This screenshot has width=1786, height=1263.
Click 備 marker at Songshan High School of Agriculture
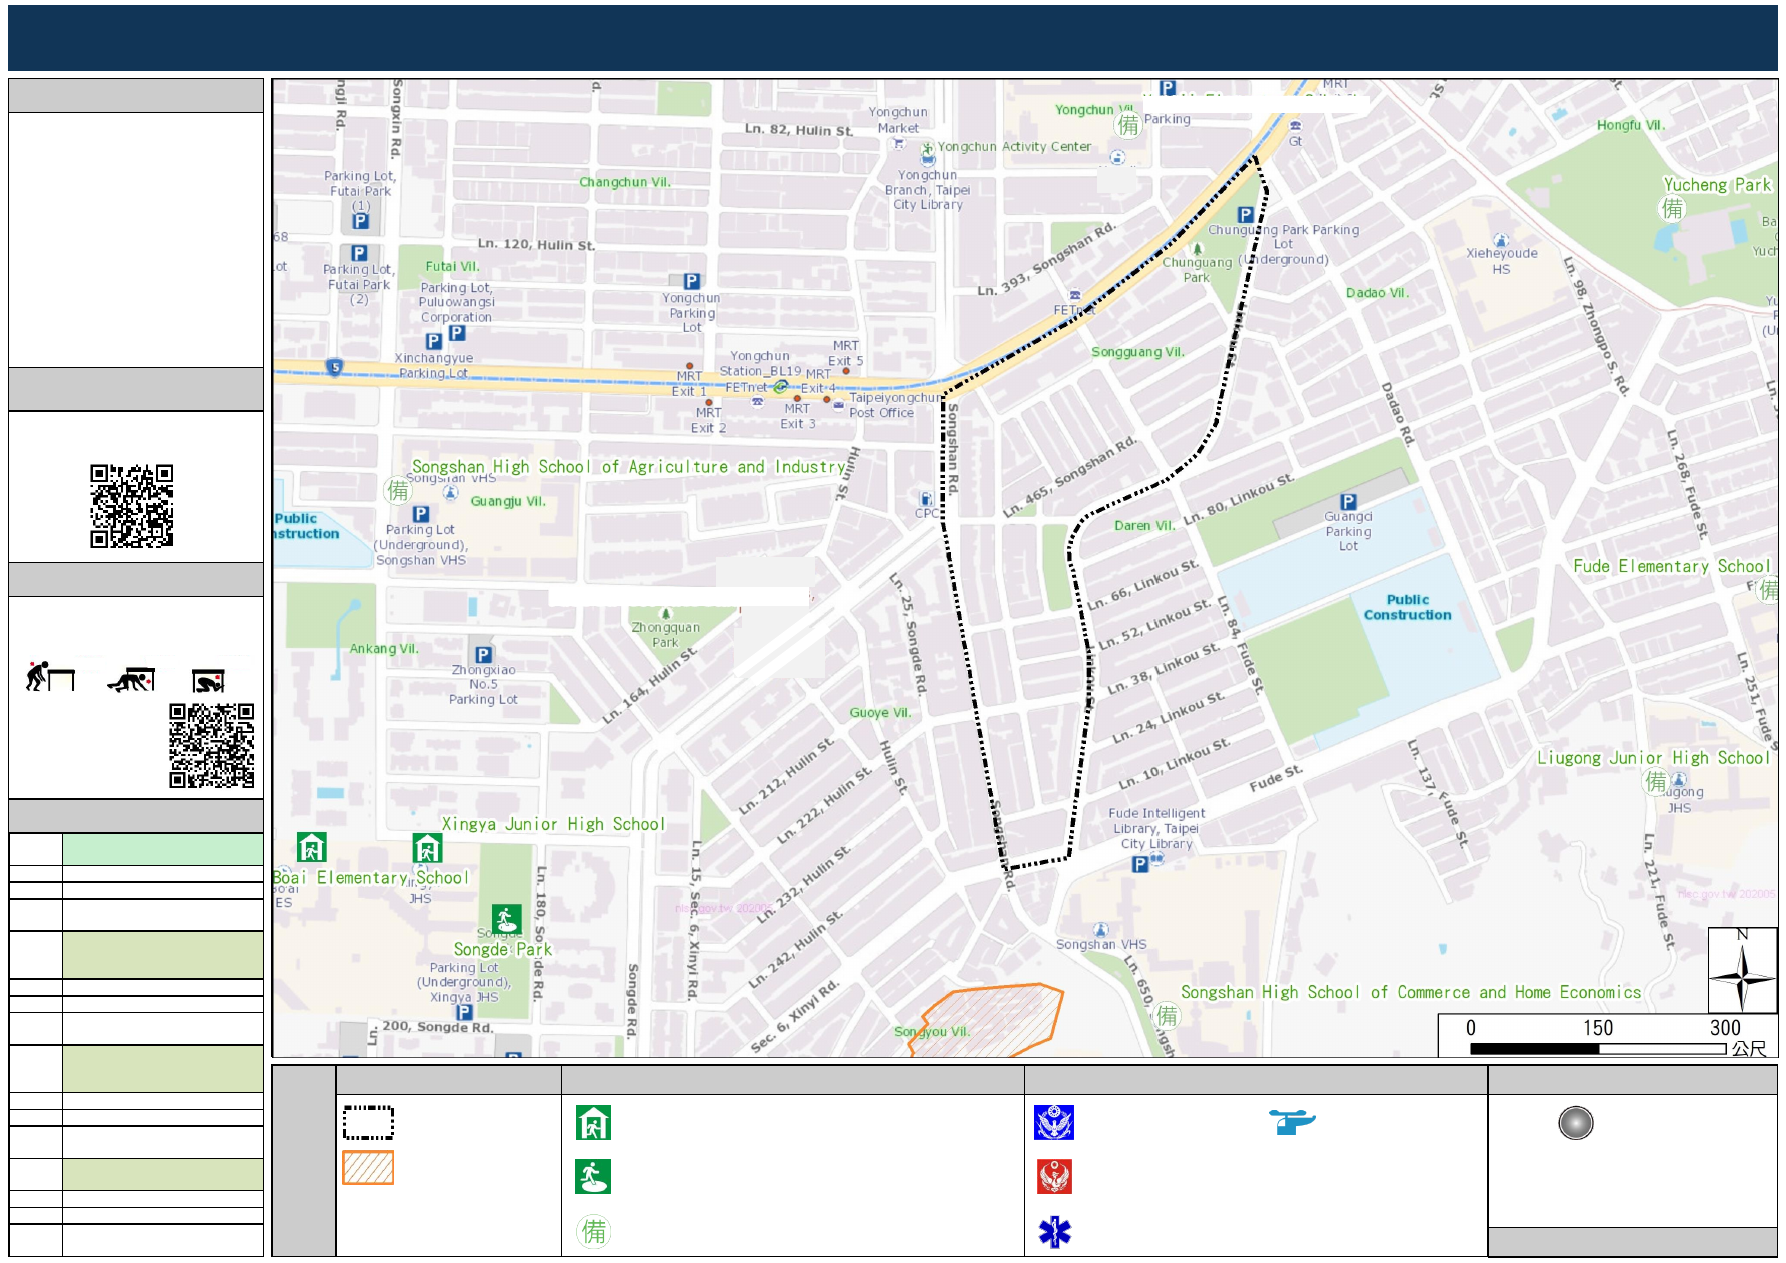398,489
